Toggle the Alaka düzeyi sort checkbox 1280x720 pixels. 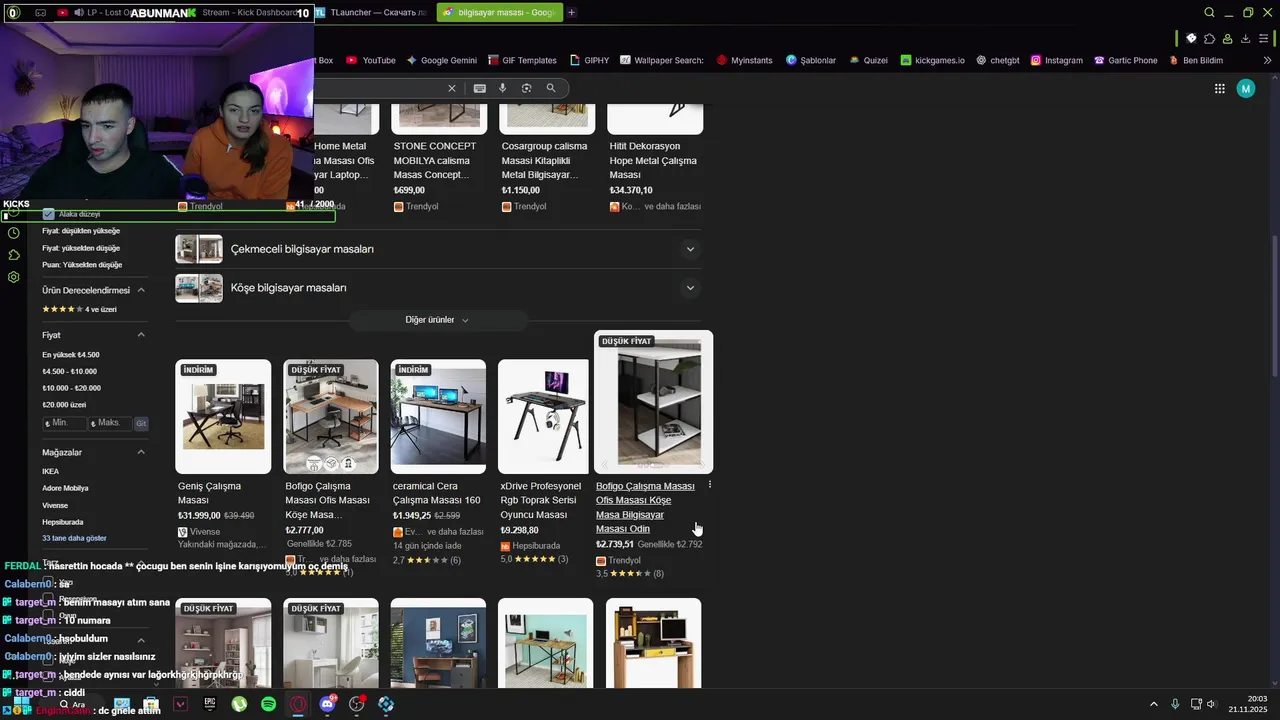click(x=48, y=214)
